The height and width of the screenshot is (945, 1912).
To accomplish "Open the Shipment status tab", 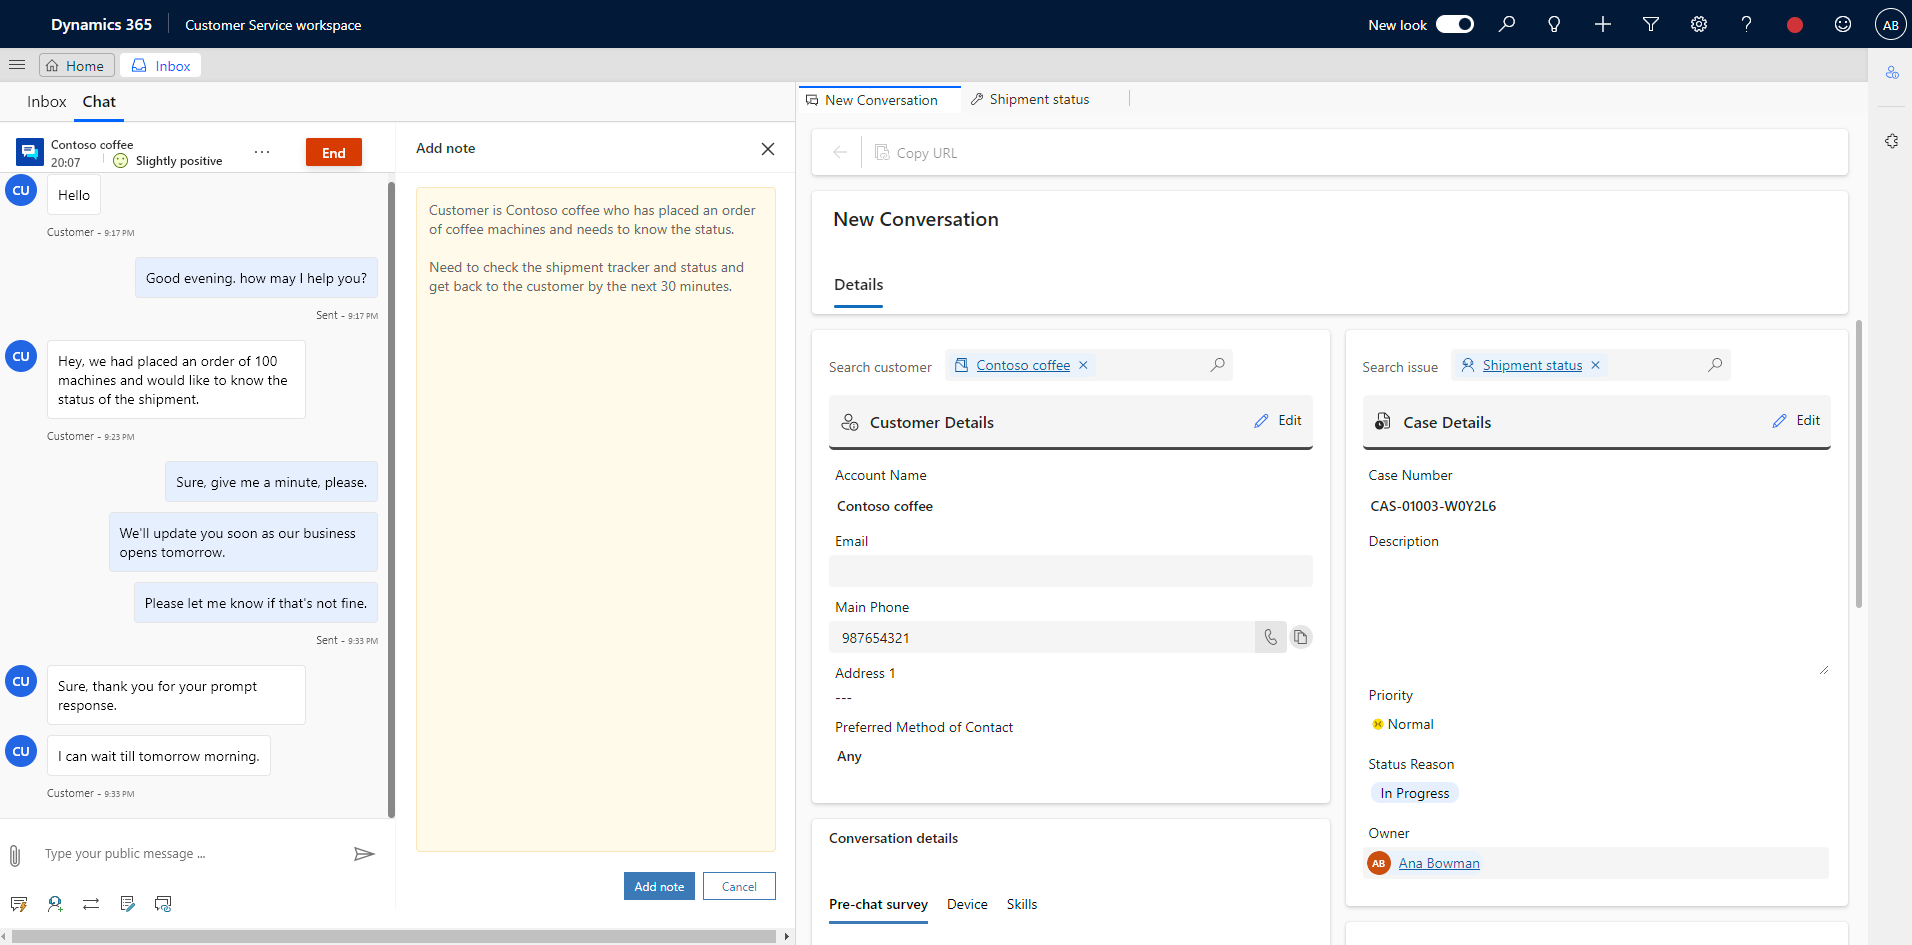I will (1030, 100).
